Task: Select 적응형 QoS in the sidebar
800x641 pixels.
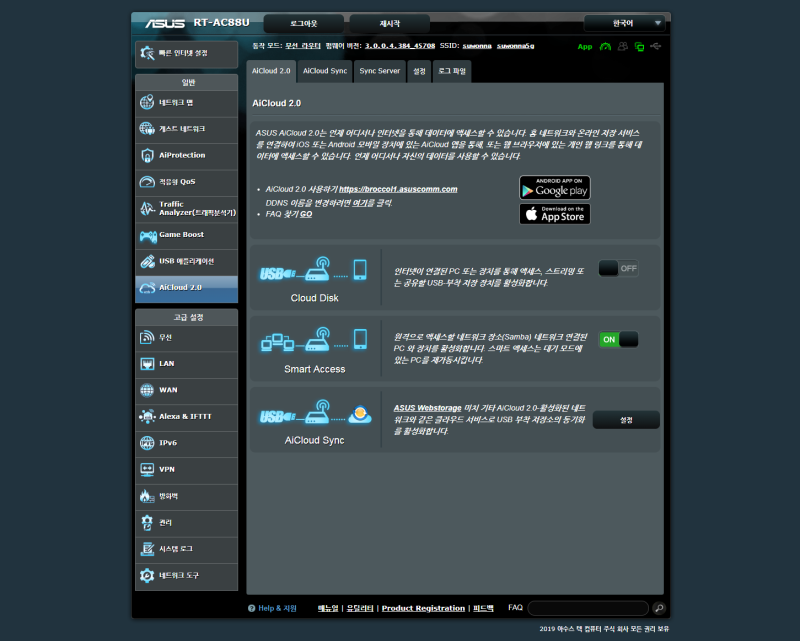Action: tap(186, 182)
